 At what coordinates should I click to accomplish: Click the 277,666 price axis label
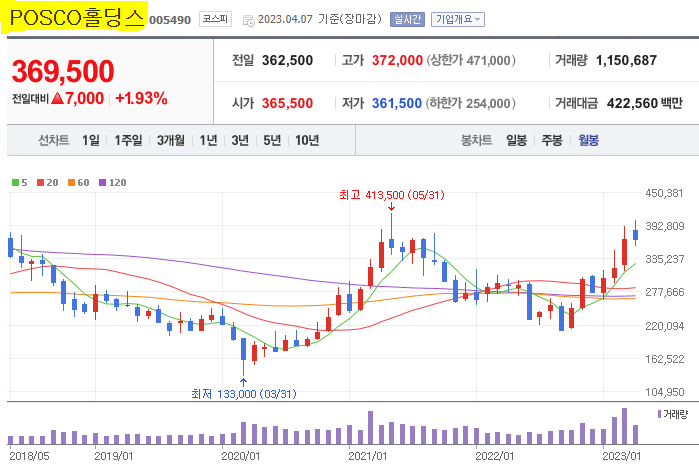(x=664, y=292)
